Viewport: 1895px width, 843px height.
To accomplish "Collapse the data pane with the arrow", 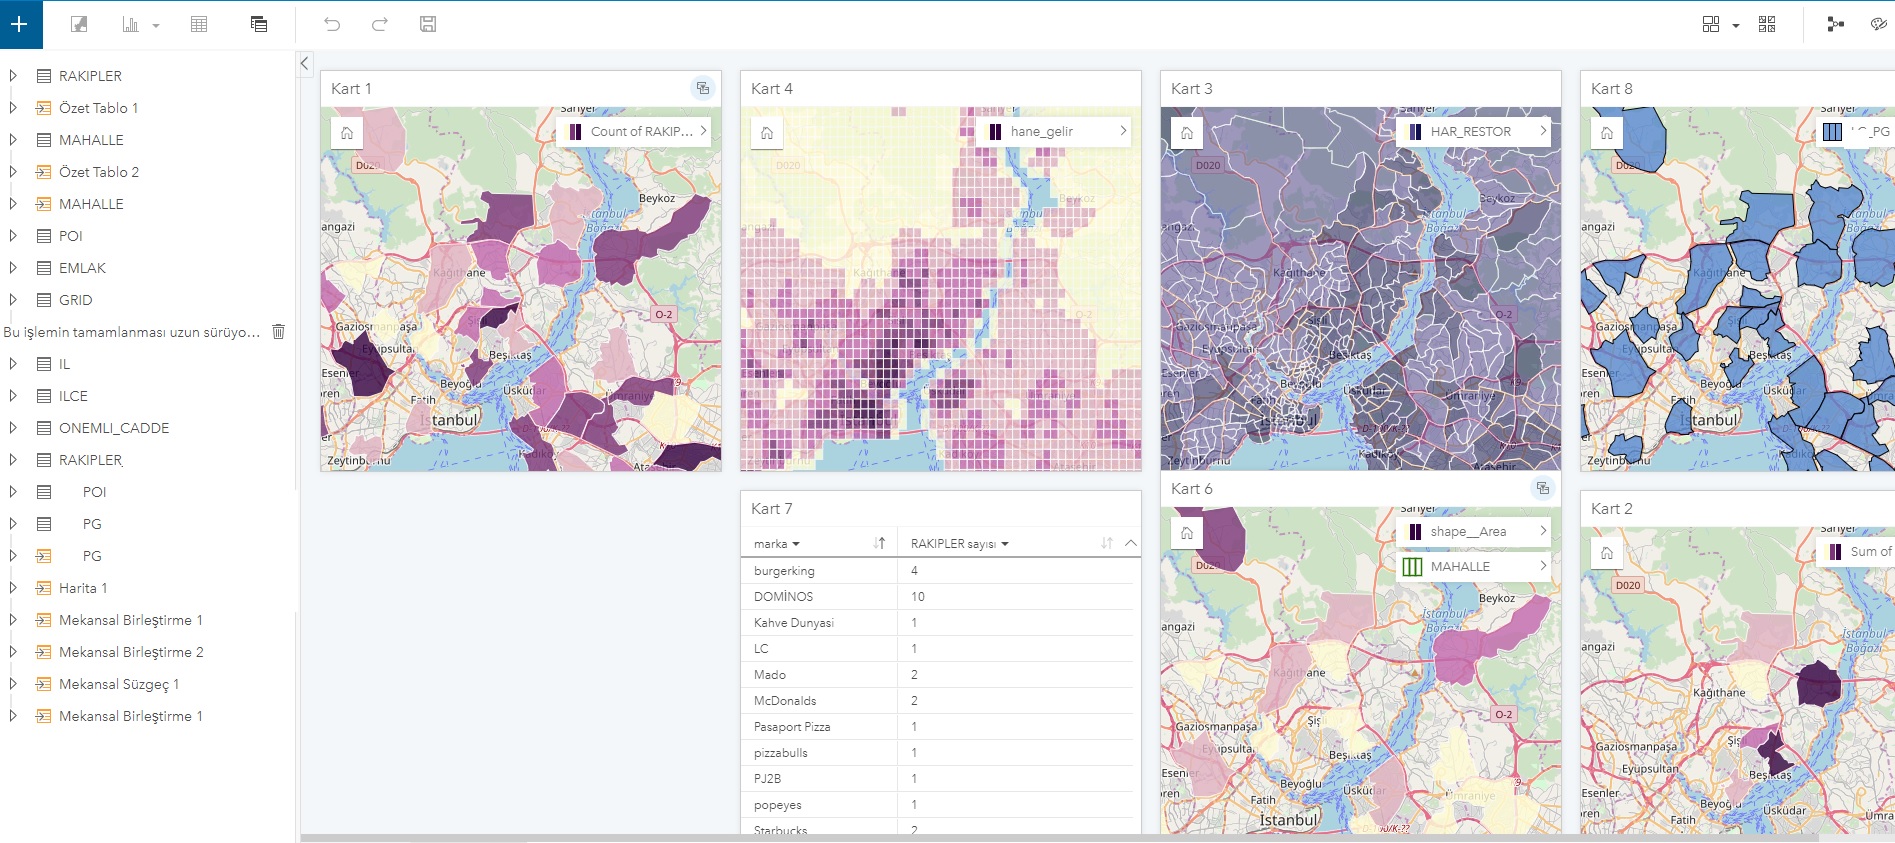I will 305,63.
